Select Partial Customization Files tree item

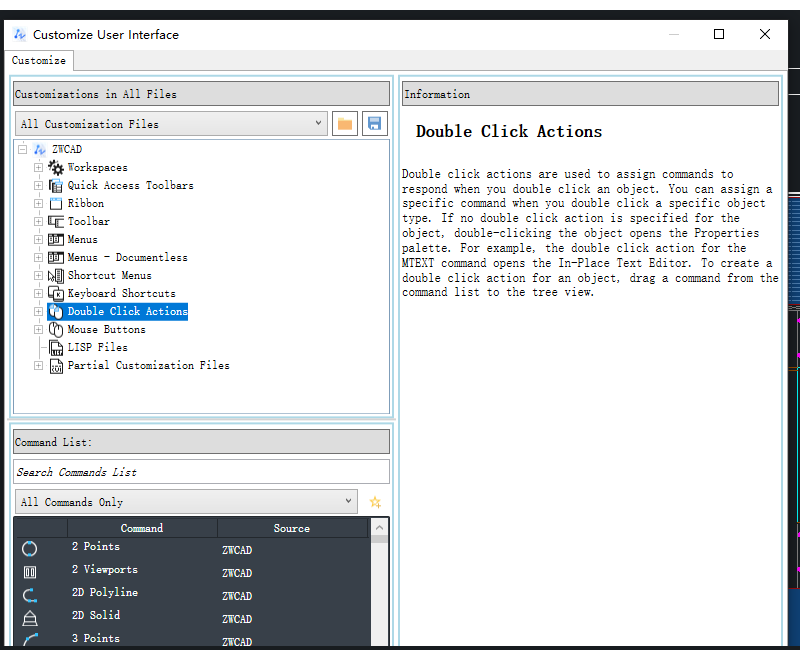[x=148, y=366]
